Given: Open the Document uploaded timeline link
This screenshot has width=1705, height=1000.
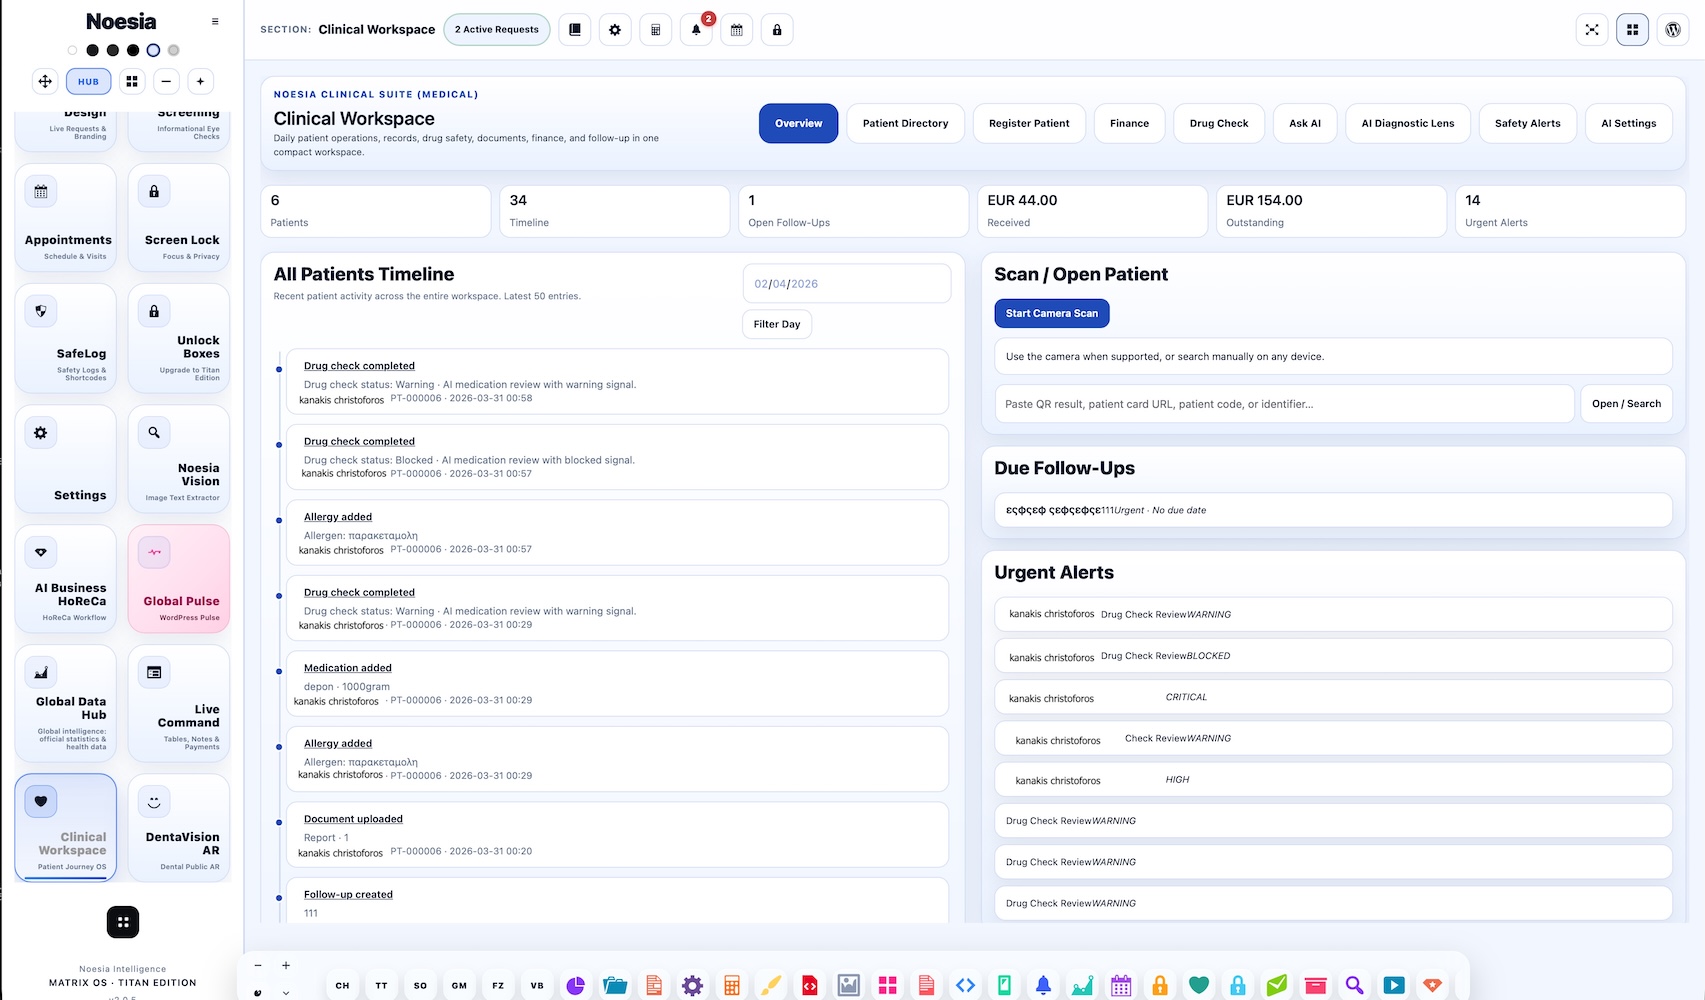Looking at the screenshot, I should tap(353, 819).
